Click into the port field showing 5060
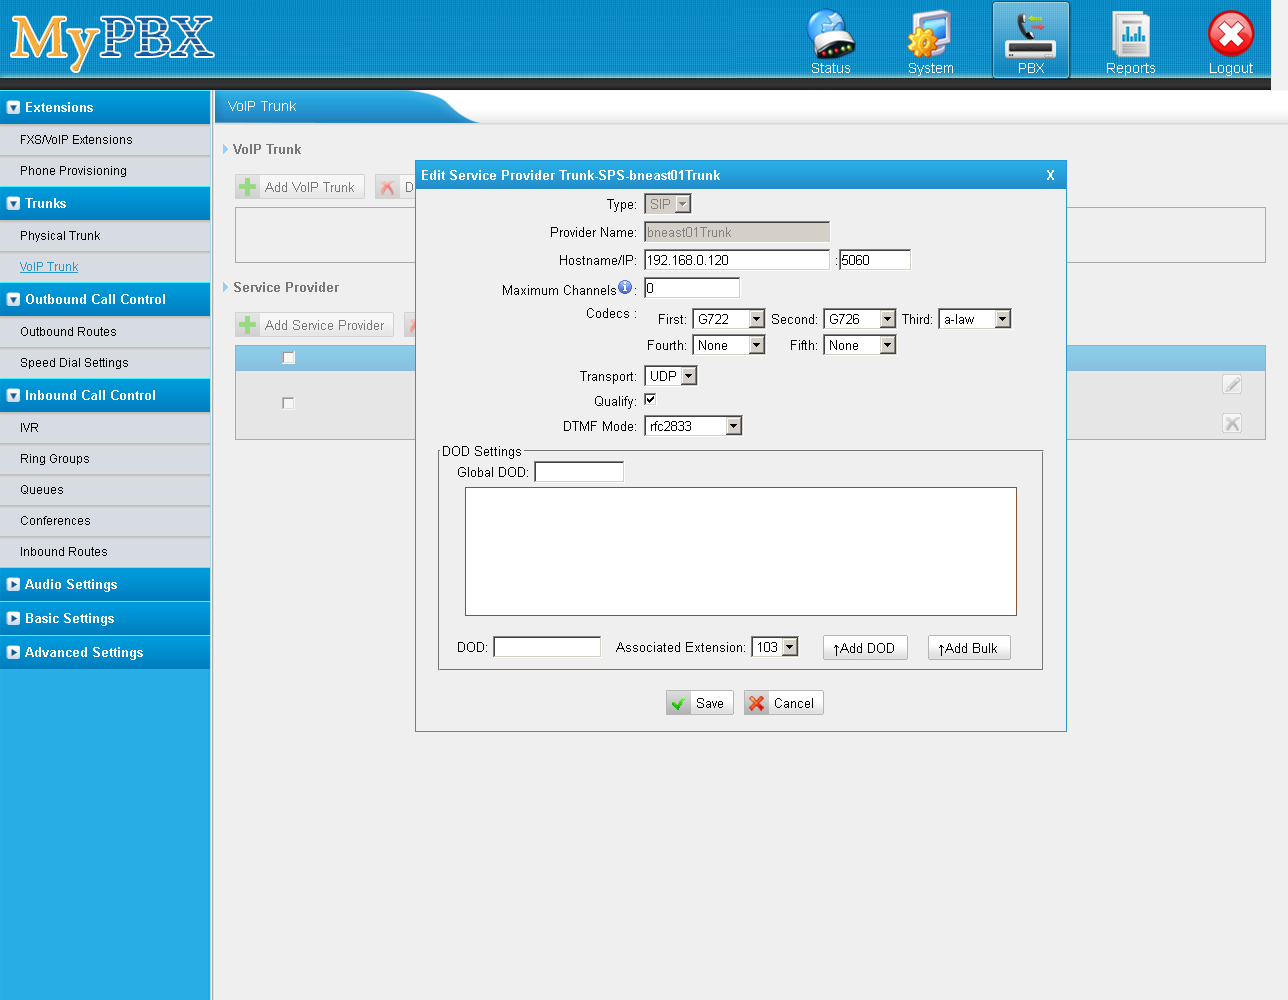 pyautogui.click(x=875, y=260)
